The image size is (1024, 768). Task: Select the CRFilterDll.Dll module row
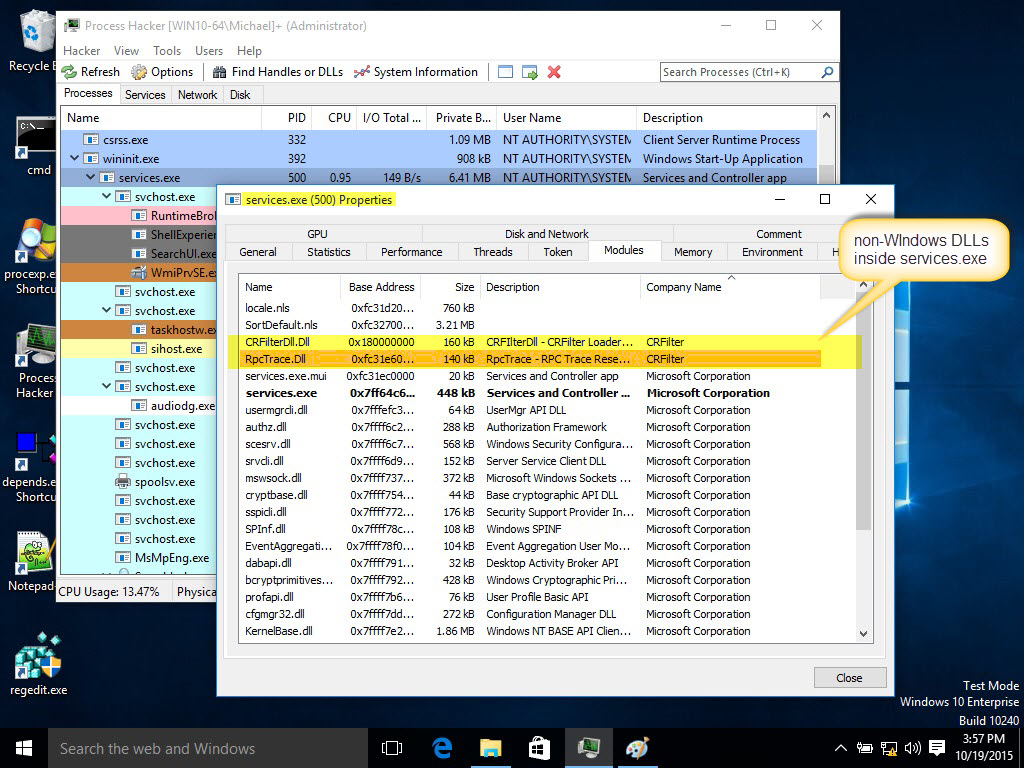532,342
